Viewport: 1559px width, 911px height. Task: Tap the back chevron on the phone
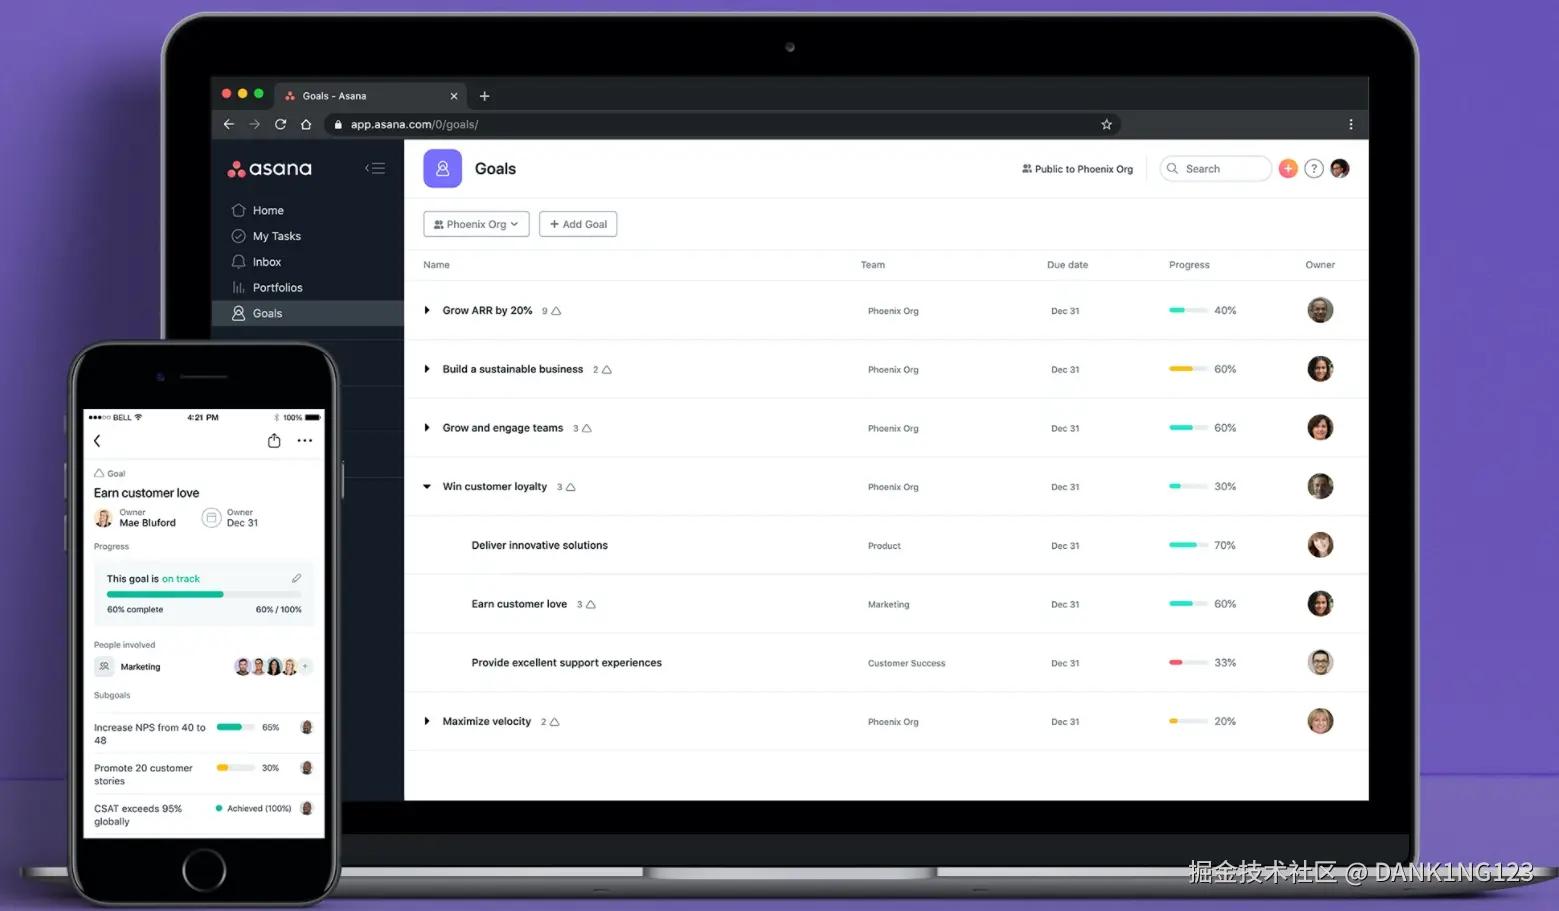point(97,441)
